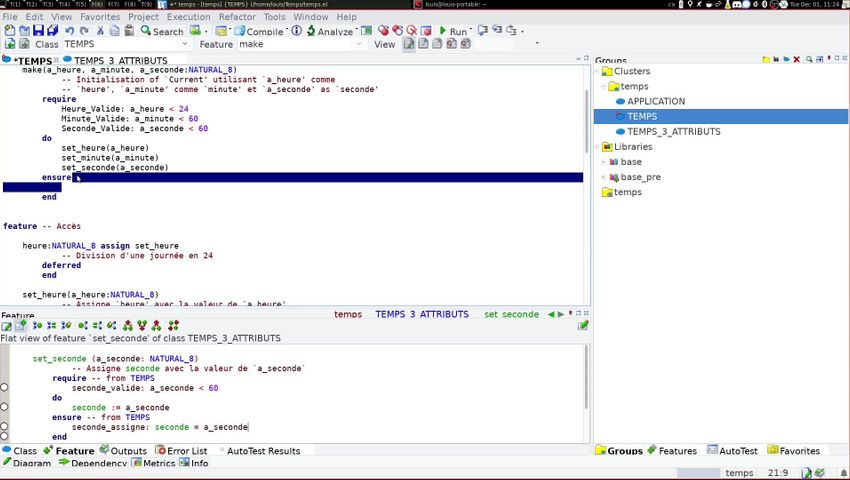Click the Analyze button
Image resolution: width=850 pixels, height=480 pixels.
pos(330,31)
